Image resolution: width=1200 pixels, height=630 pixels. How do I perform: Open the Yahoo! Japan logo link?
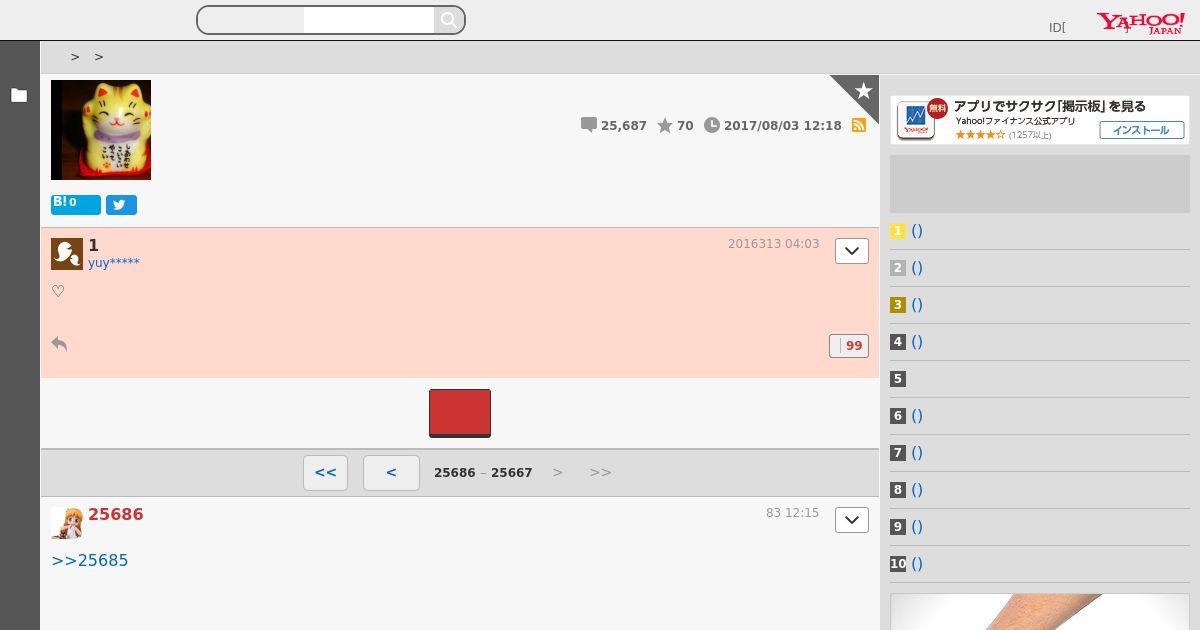coord(1141,23)
